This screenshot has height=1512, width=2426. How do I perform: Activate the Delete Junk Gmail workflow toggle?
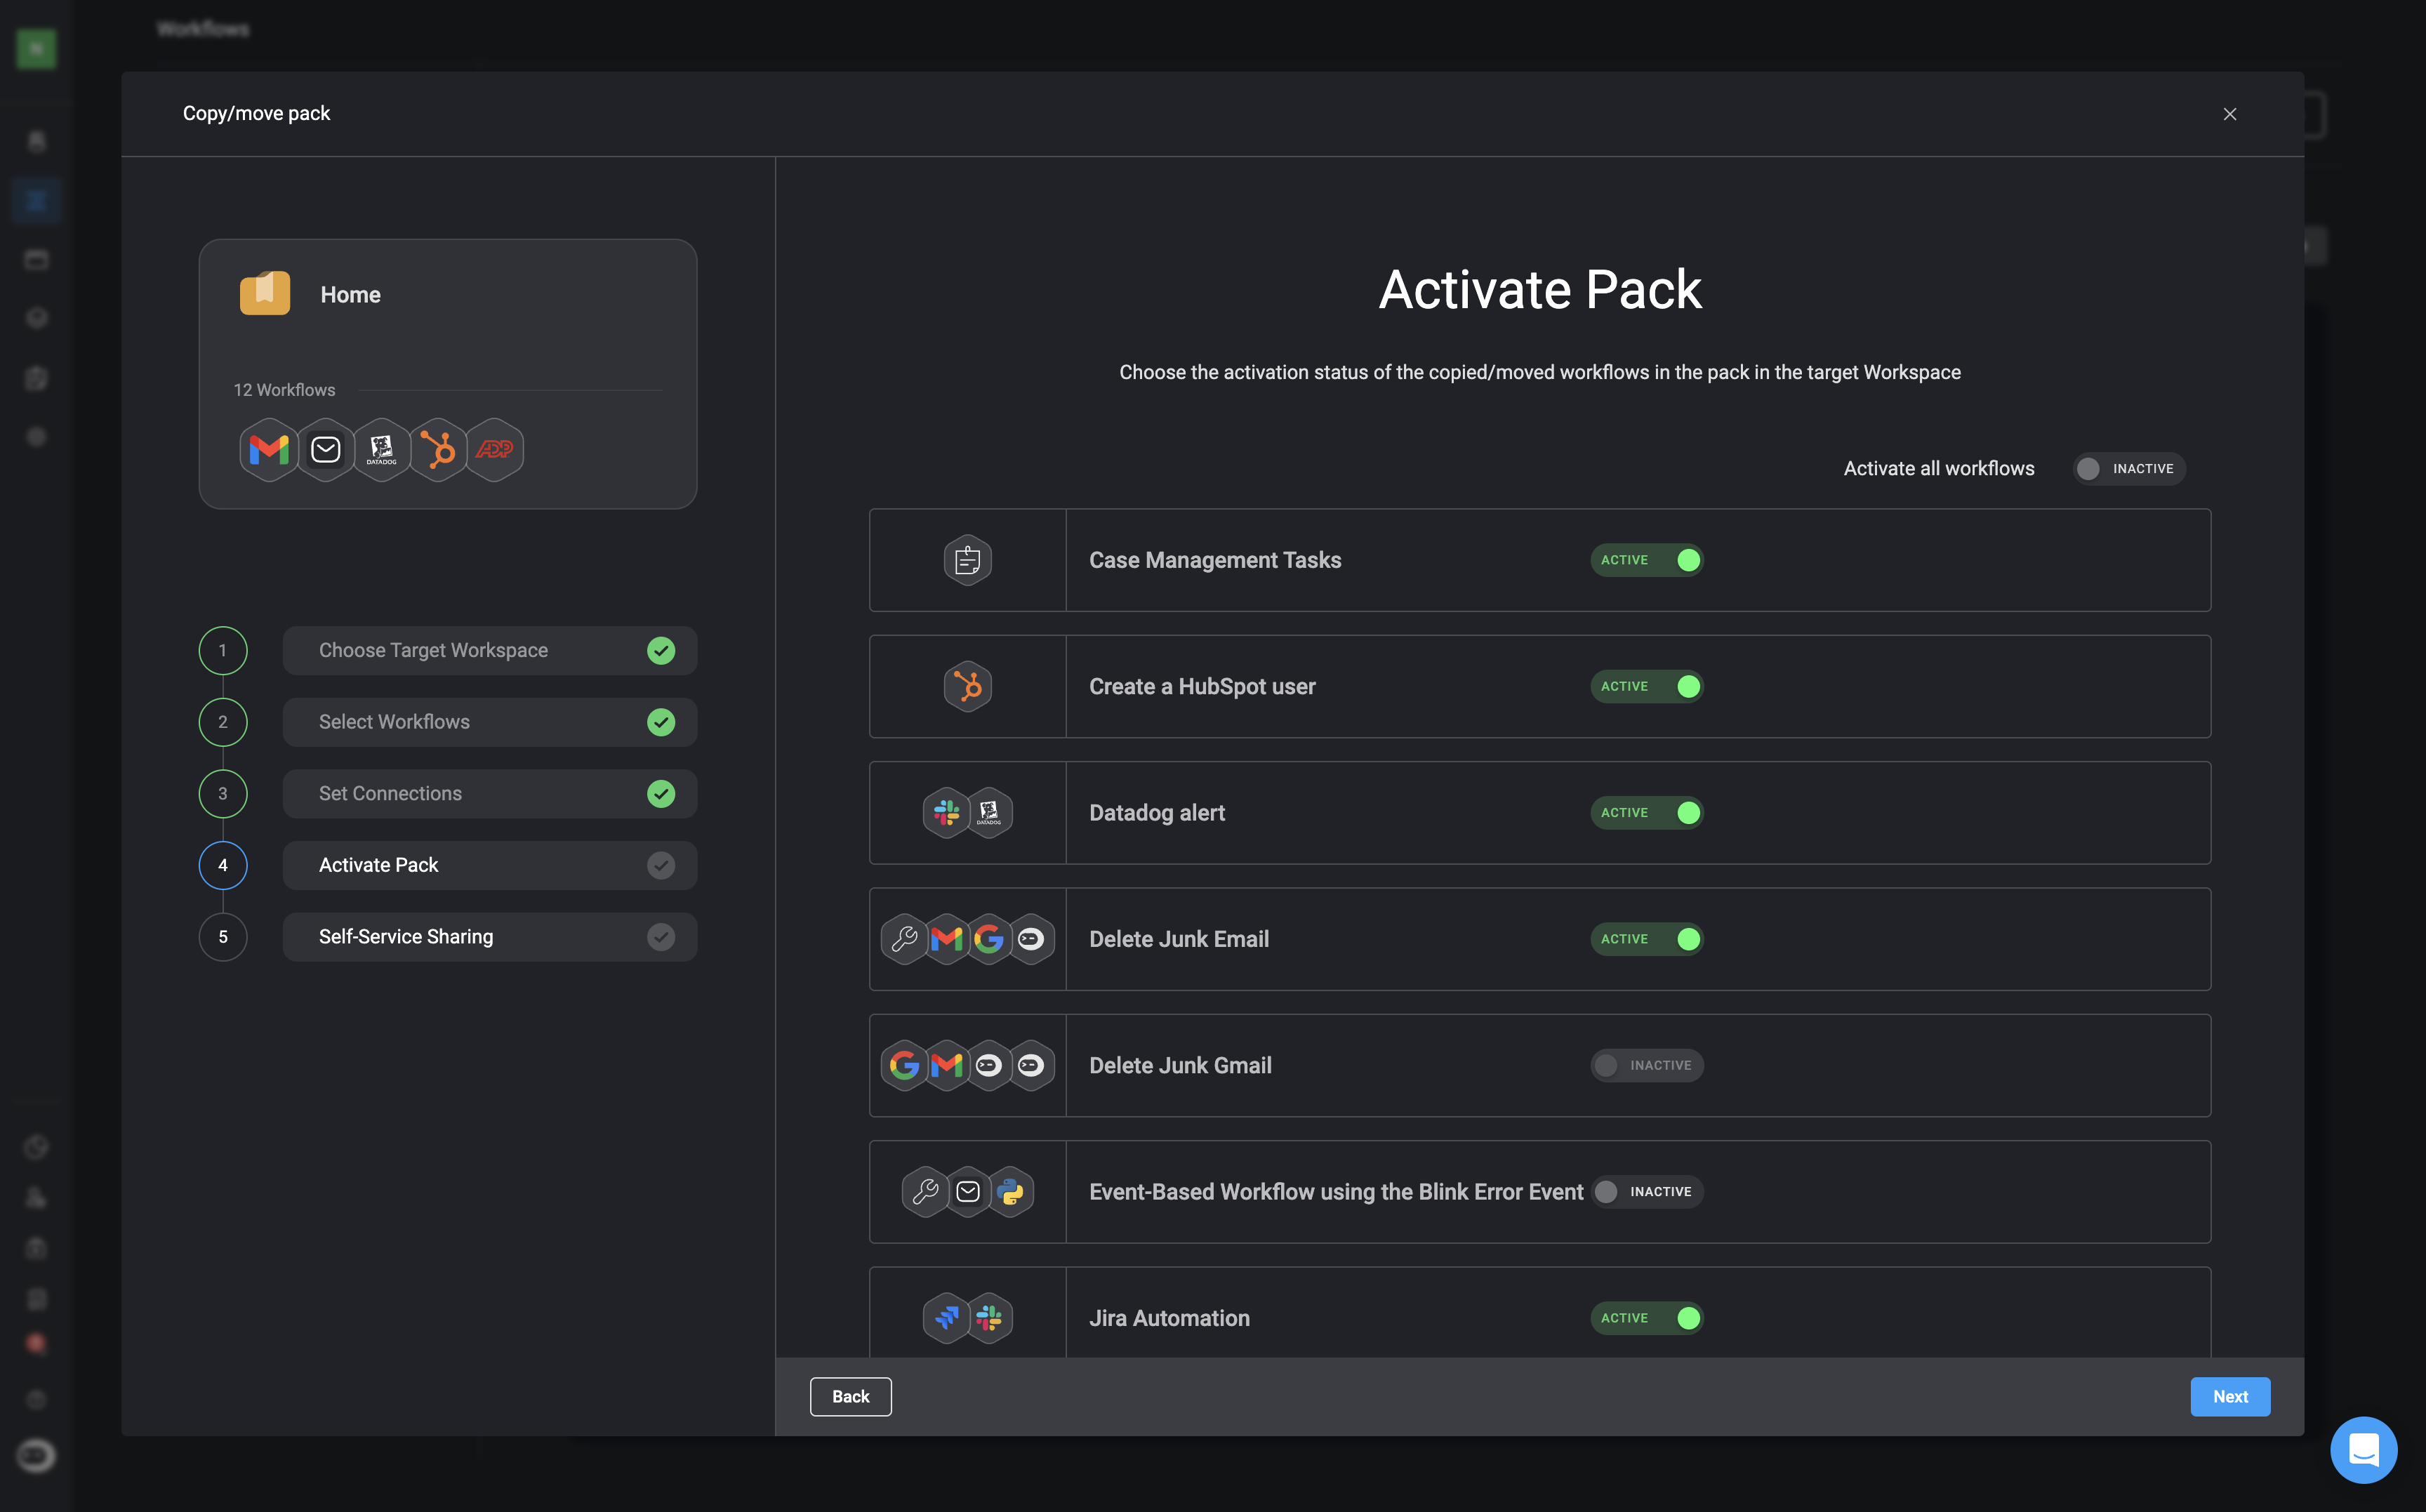click(x=1646, y=1066)
